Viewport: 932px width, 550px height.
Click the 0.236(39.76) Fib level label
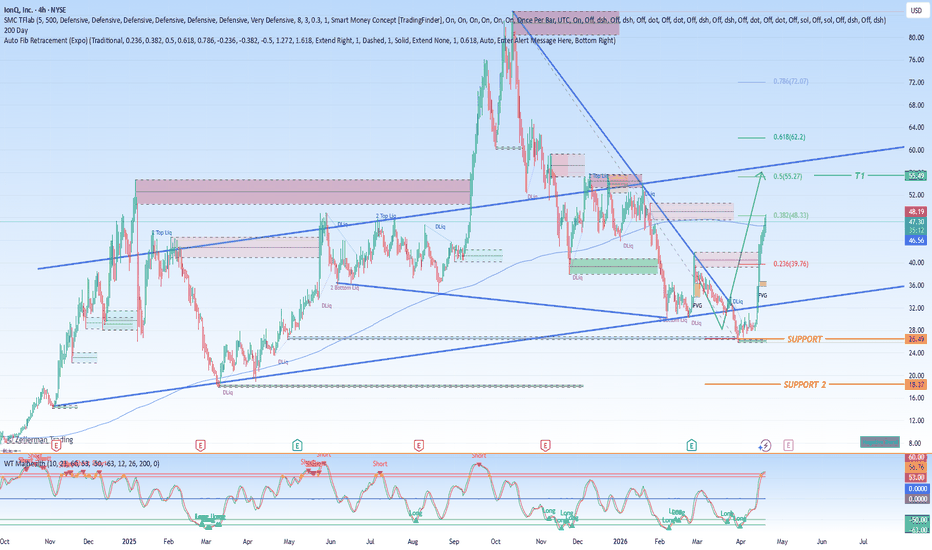[x=791, y=264]
